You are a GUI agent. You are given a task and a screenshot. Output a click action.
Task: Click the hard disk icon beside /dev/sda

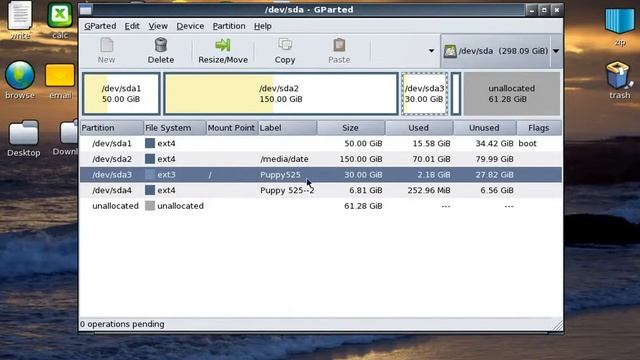point(450,51)
